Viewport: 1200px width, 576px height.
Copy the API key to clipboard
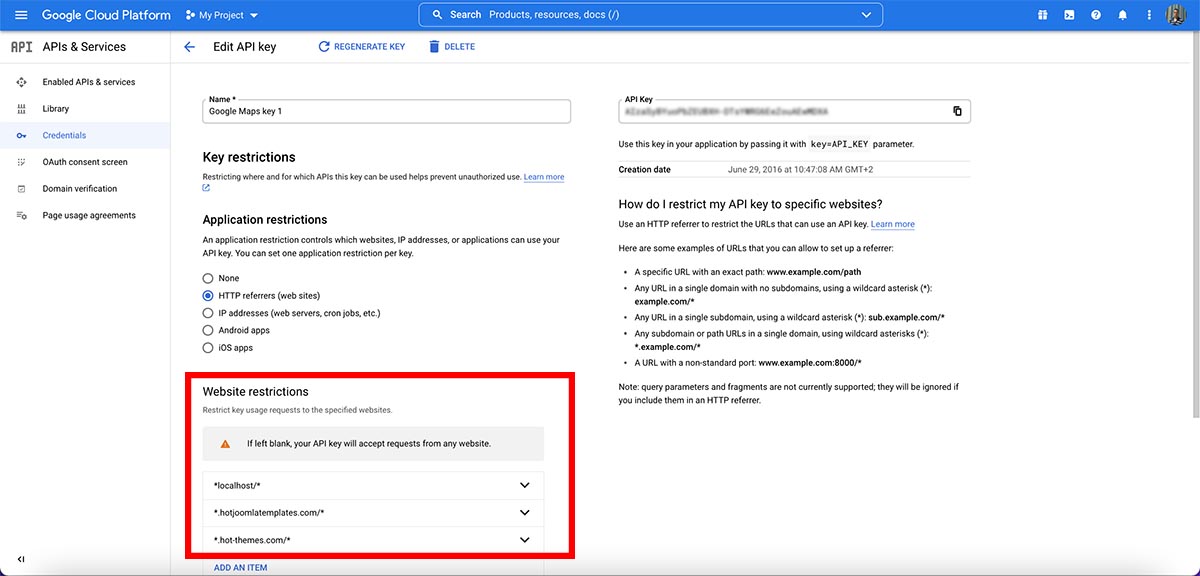pos(957,111)
